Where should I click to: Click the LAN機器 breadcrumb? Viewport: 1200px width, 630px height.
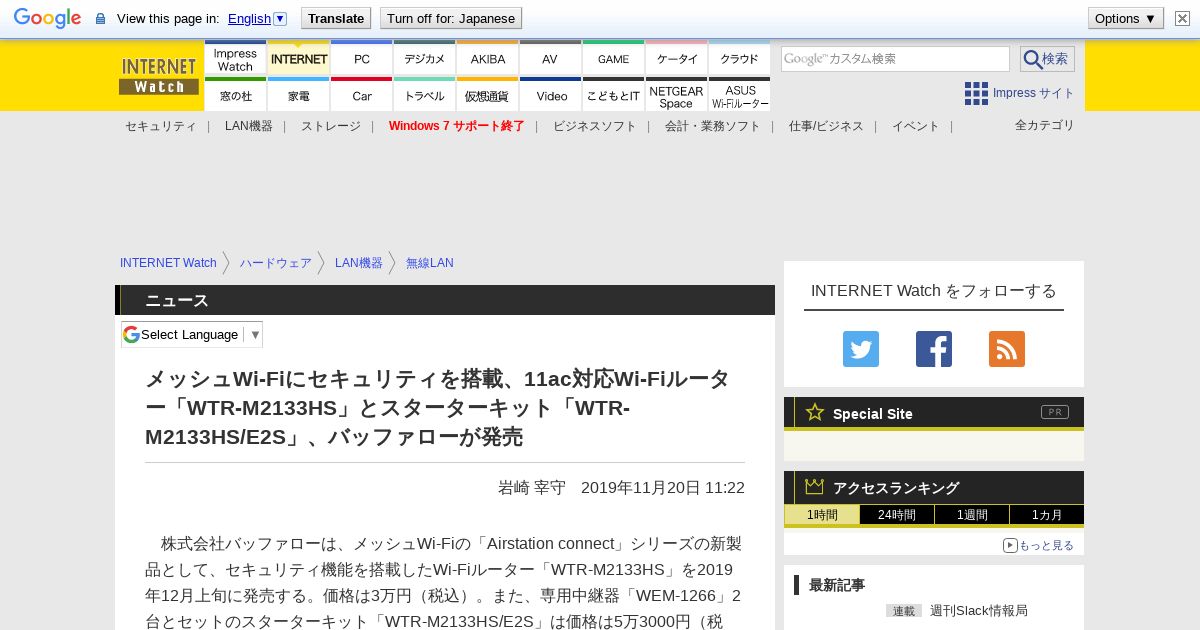pyautogui.click(x=359, y=263)
